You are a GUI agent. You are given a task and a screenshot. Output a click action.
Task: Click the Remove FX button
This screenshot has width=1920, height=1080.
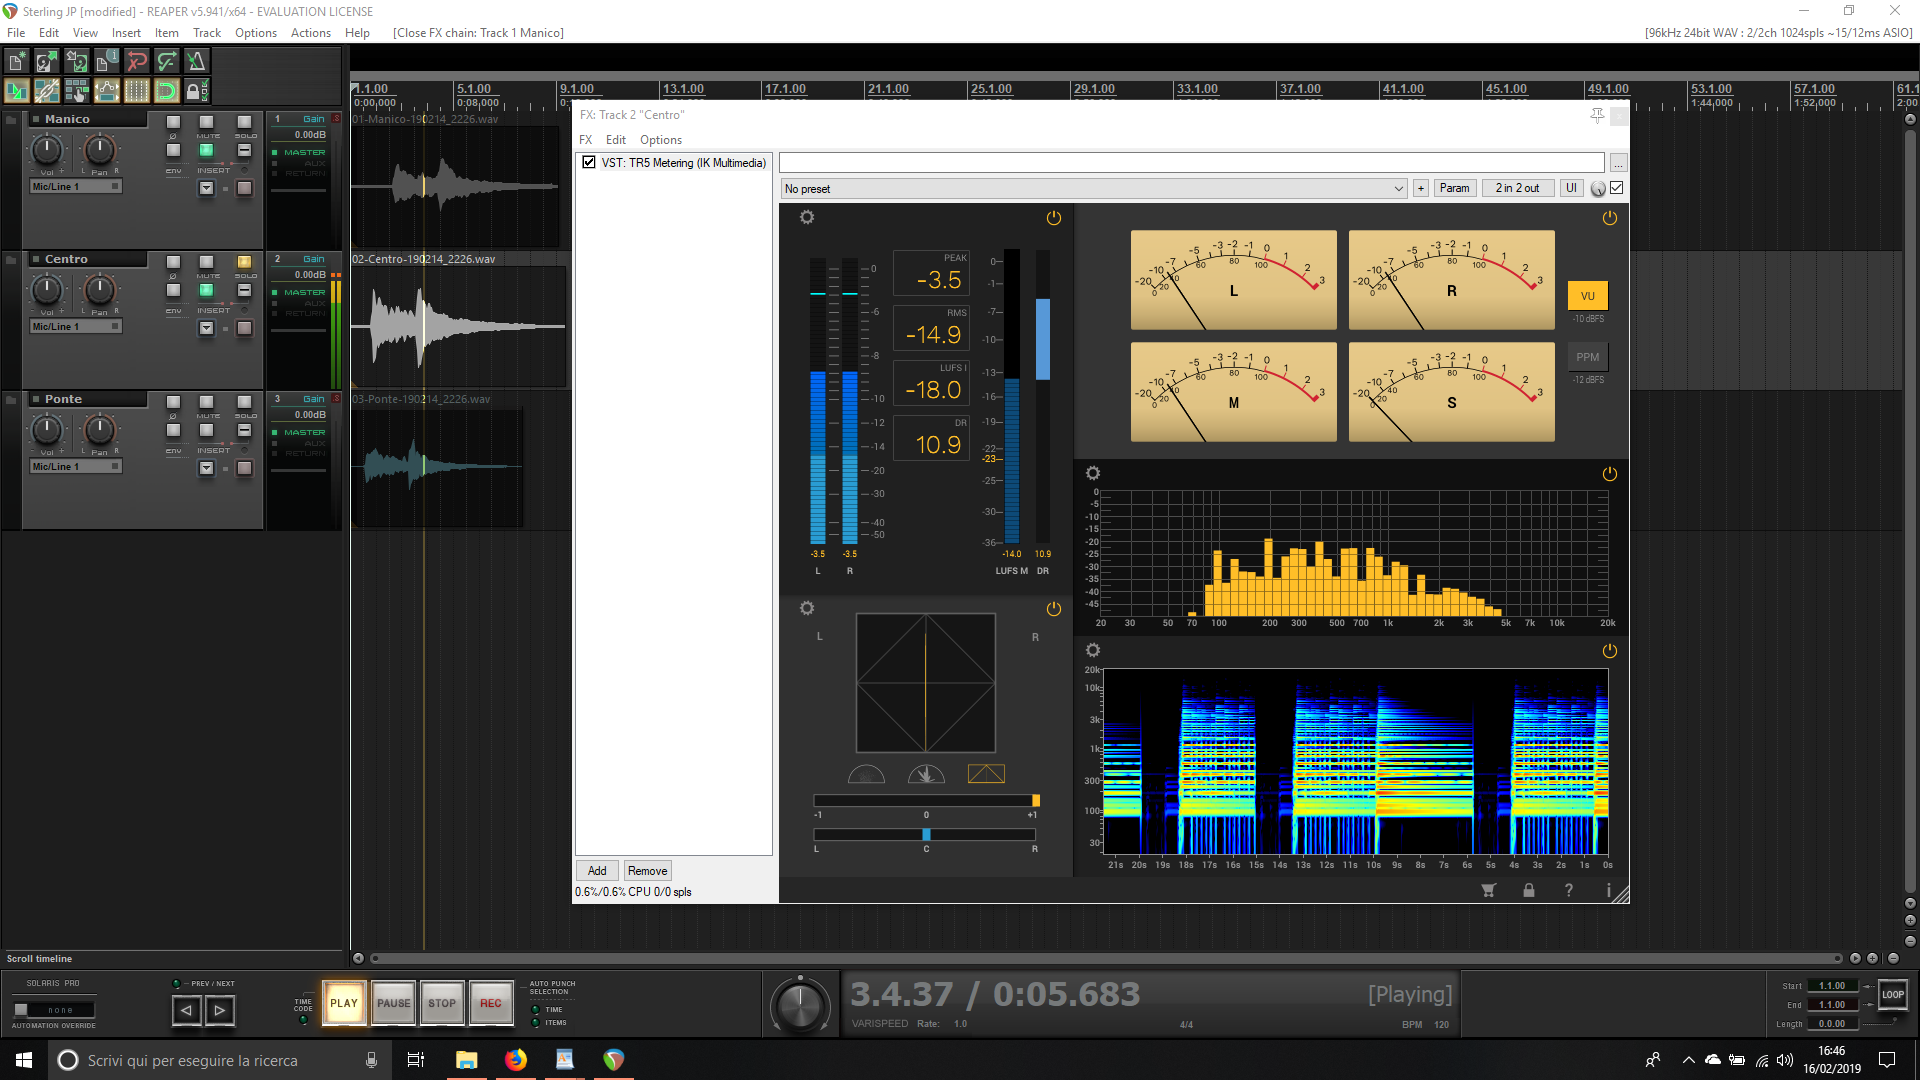(x=647, y=871)
